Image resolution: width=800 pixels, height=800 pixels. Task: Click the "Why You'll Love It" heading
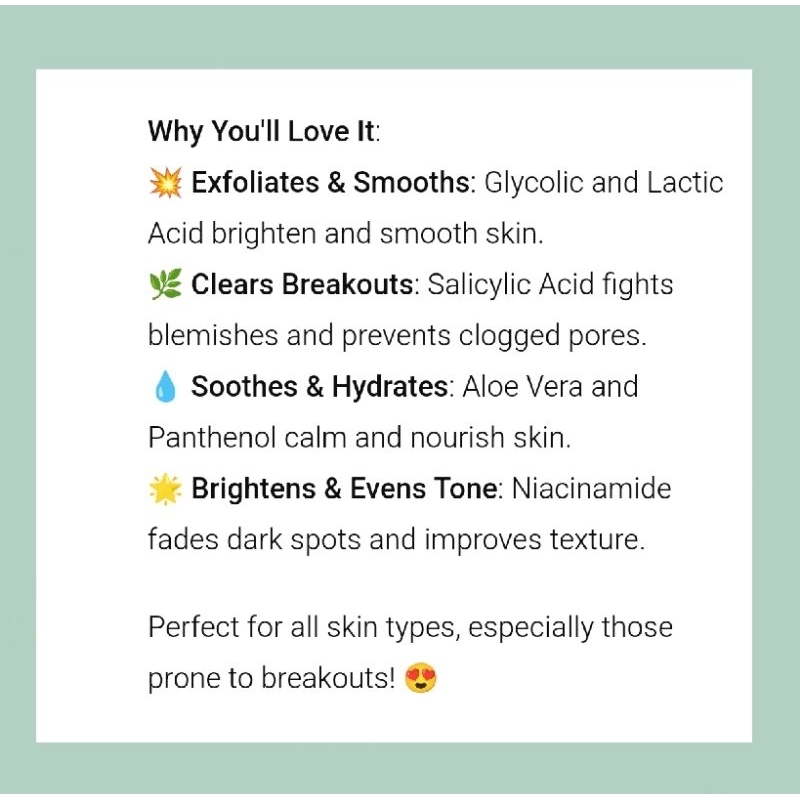(x=263, y=131)
